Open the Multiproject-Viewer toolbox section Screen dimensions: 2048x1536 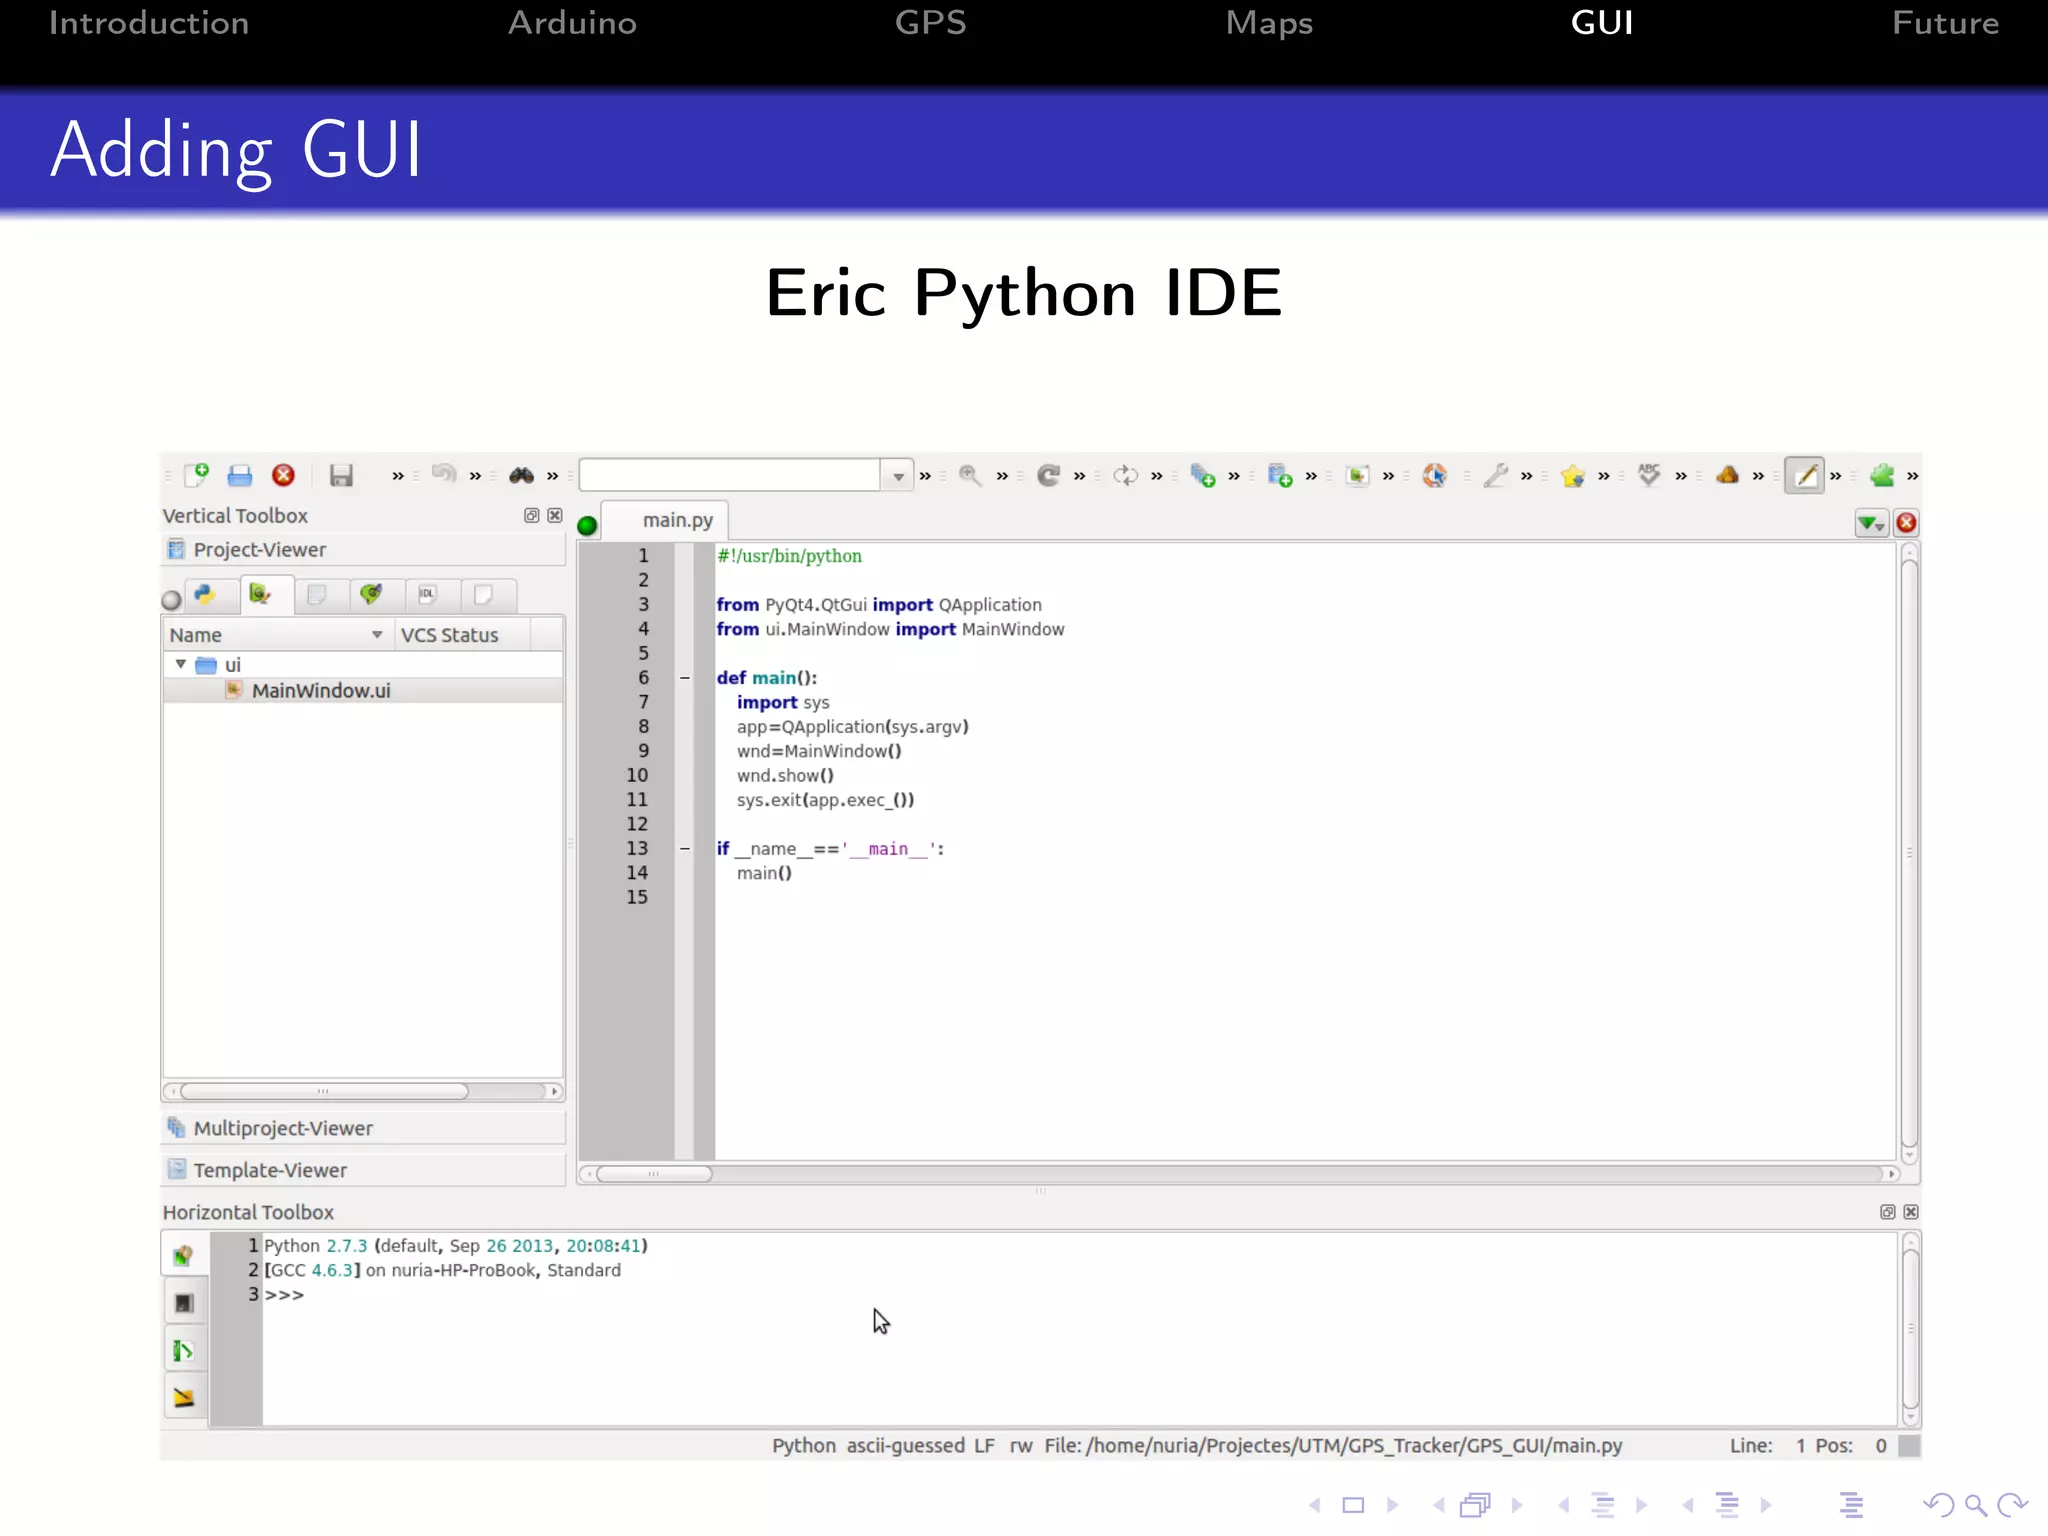coord(363,1128)
